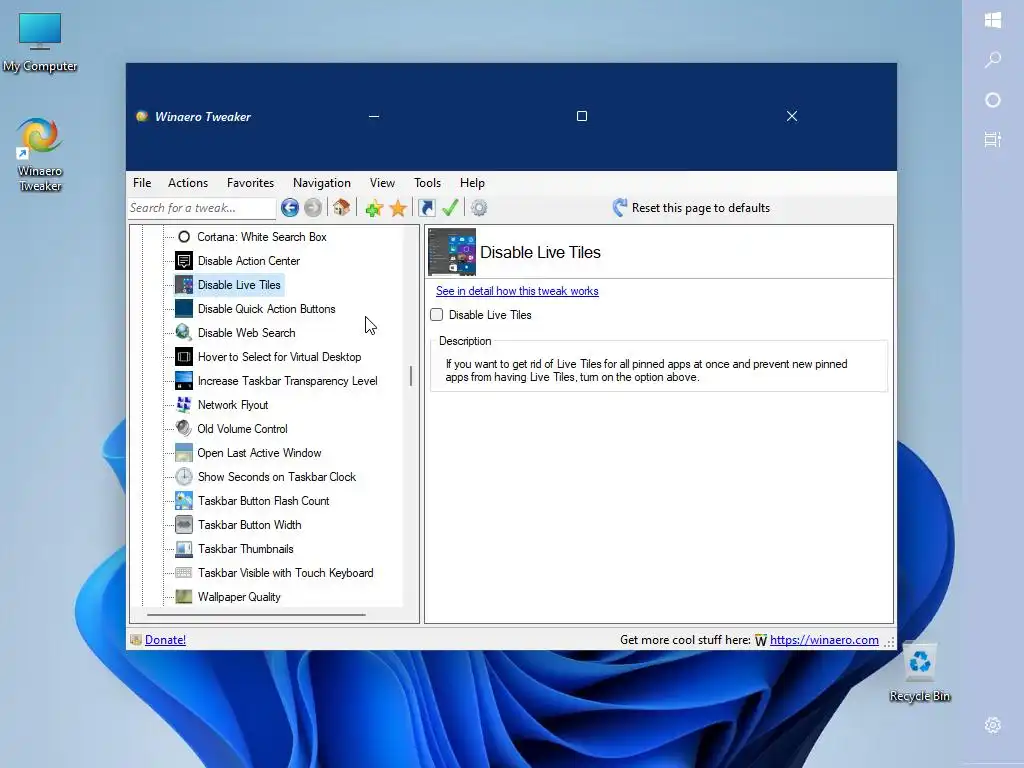The width and height of the screenshot is (1024, 768).
Task: Click the Open Last Active Window icon
Action: (x=184, y=453)
